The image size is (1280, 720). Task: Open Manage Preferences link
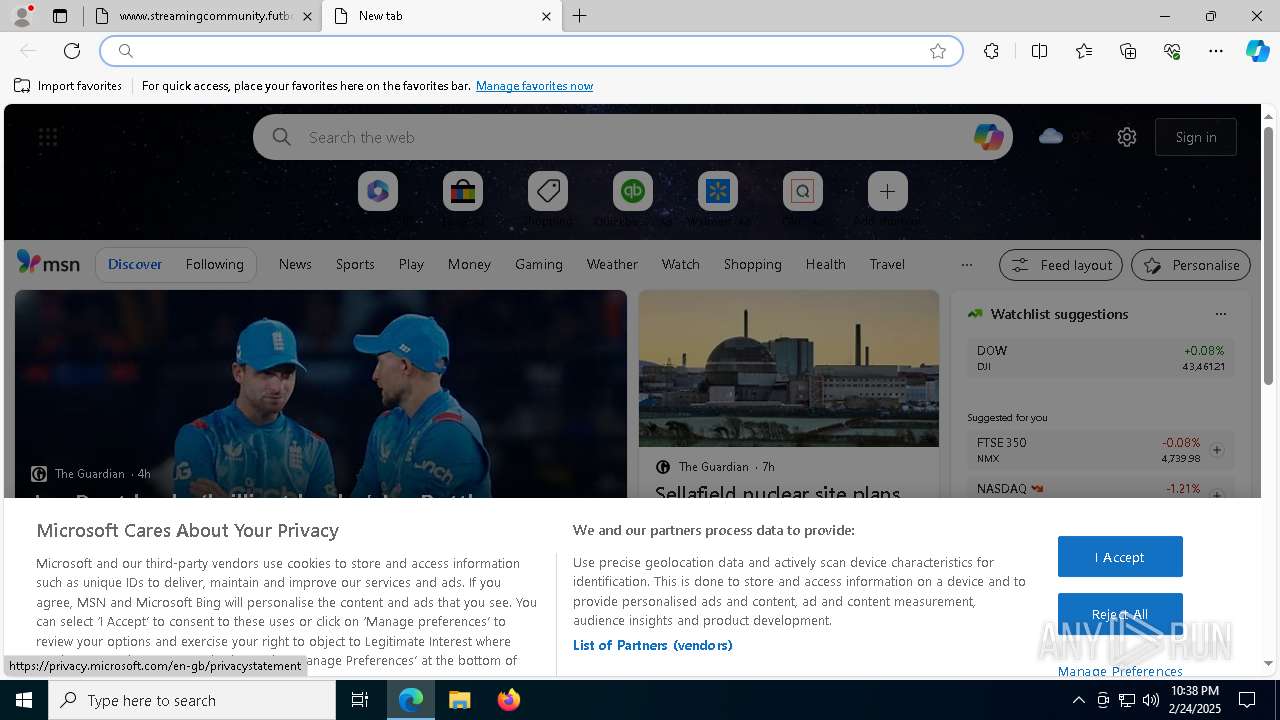coord(1120,671)
